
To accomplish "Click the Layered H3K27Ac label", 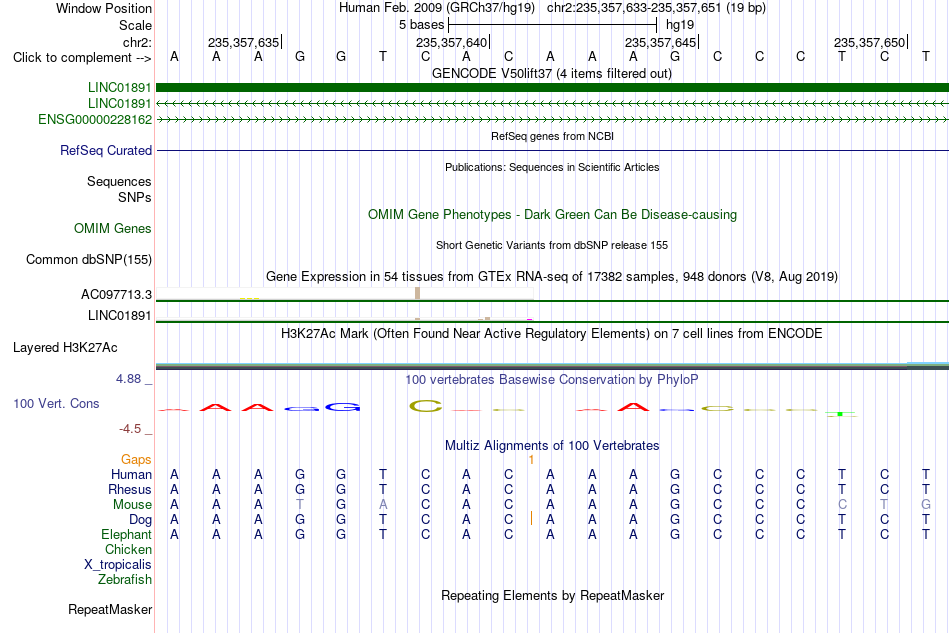I will pos(65,348).
